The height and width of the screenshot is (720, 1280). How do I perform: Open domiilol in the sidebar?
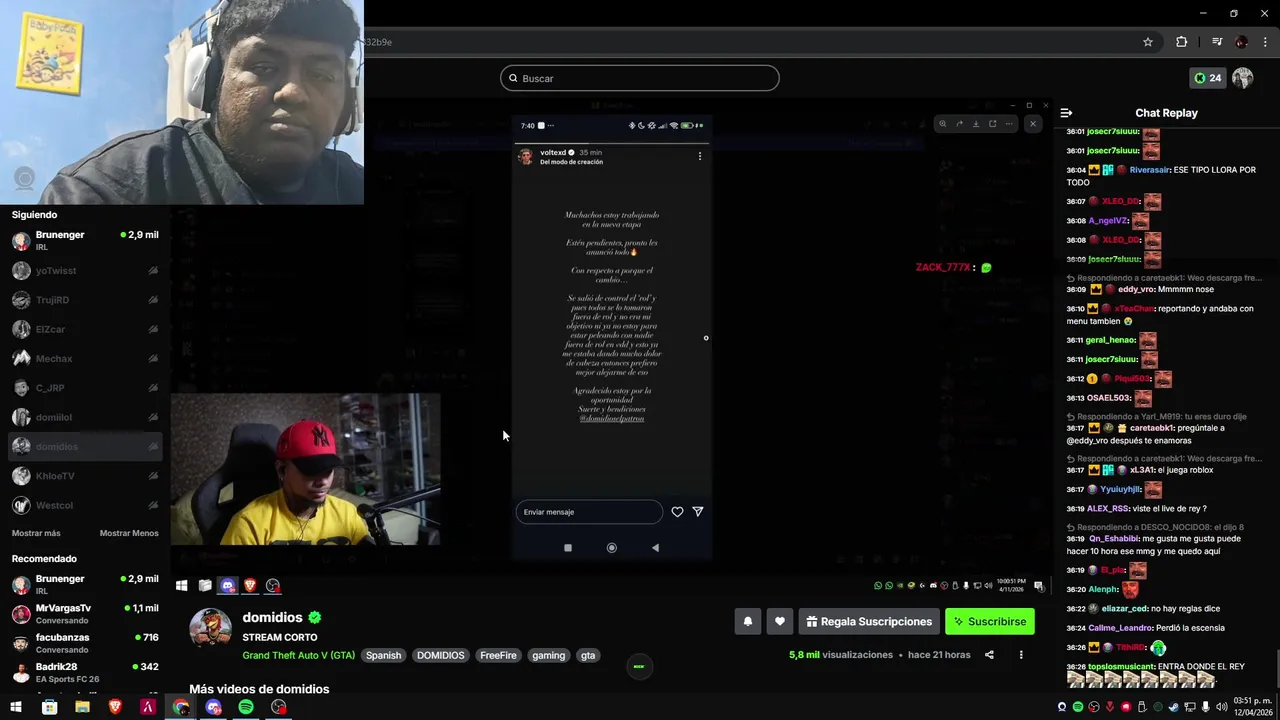85,417
